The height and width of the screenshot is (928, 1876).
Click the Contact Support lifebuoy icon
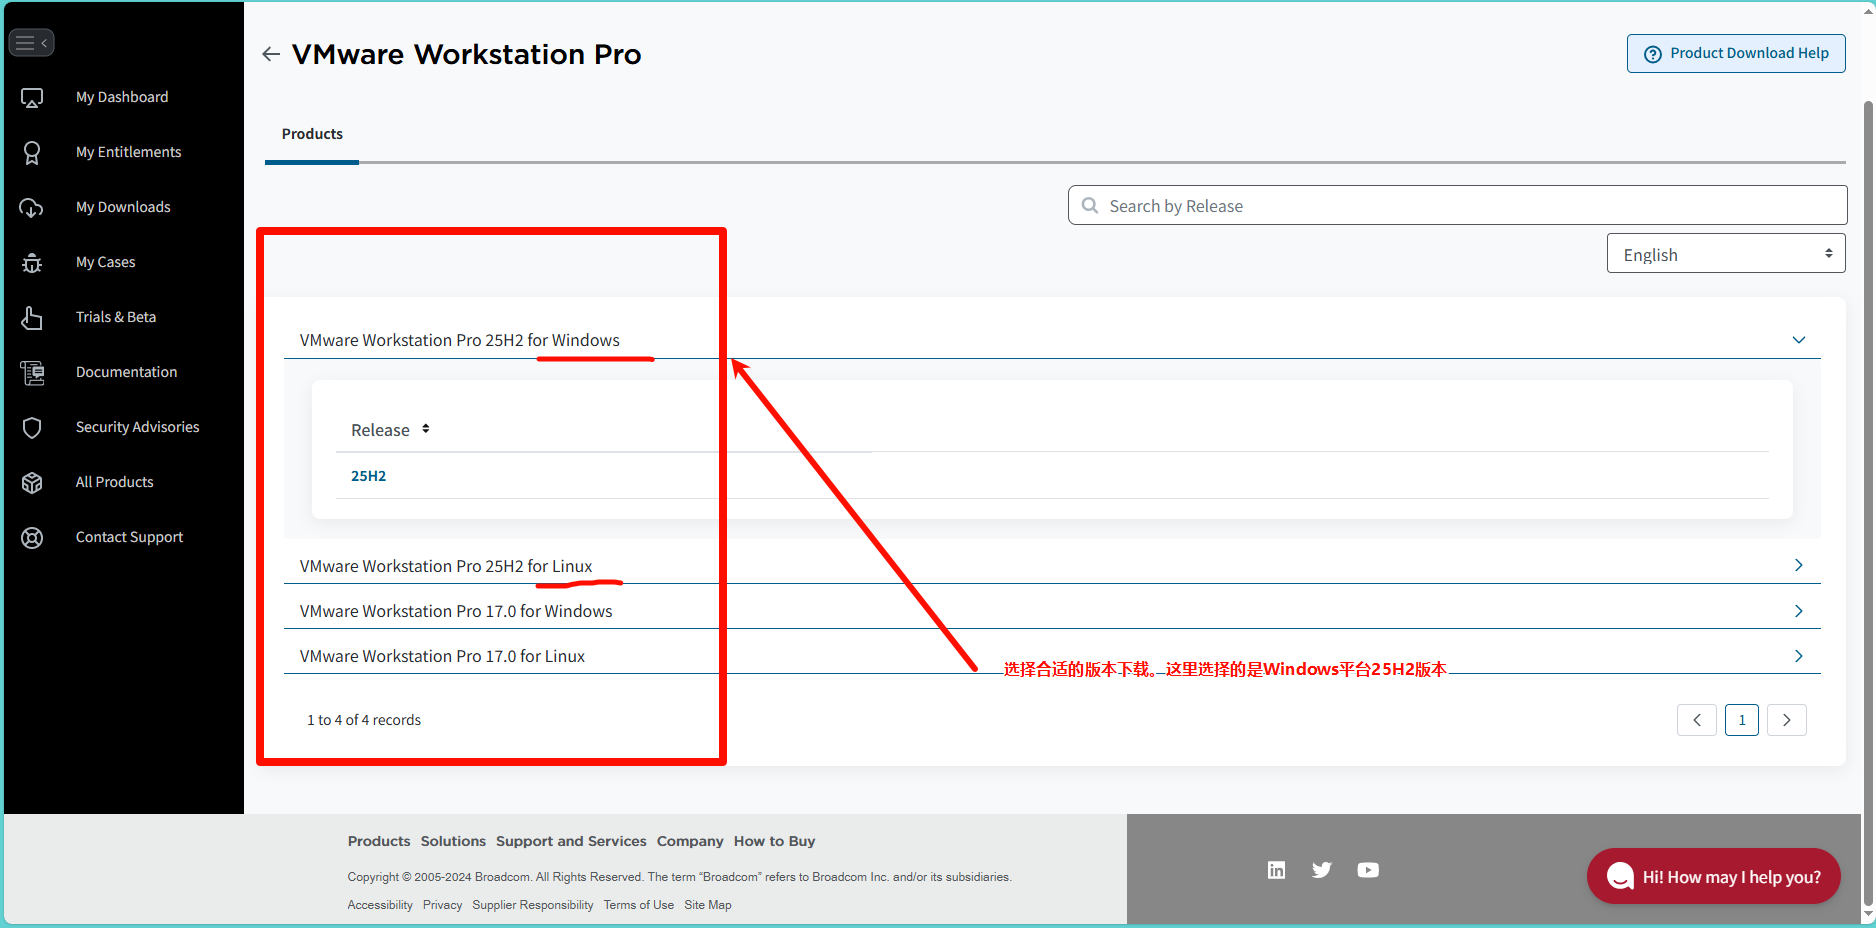click(32, 537)
